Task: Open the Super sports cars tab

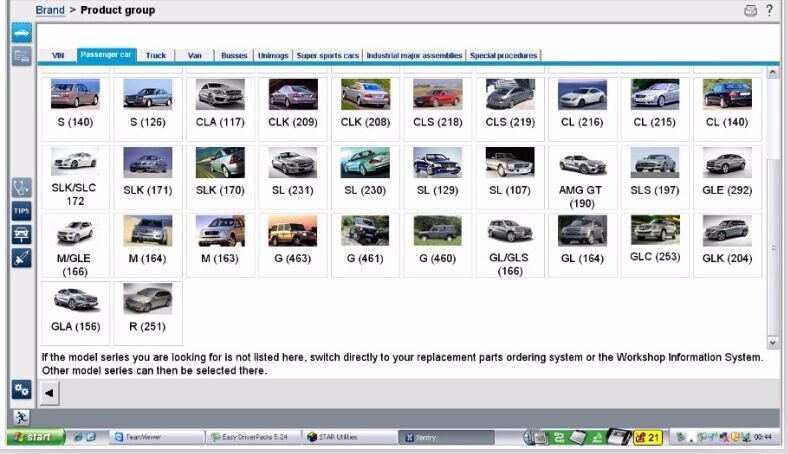Action: pyautogui.click(x=327, y=56)
